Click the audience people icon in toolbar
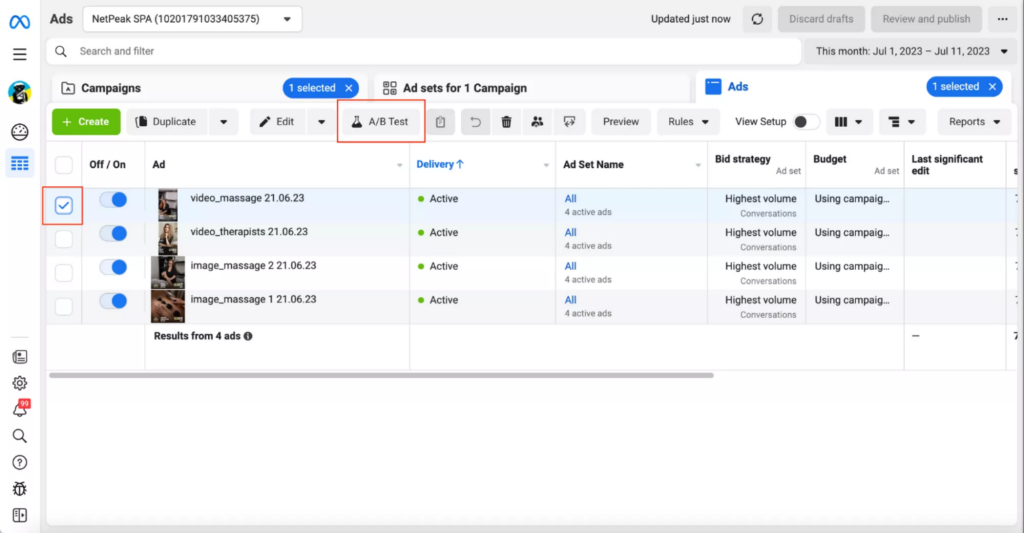 [538, 122]
